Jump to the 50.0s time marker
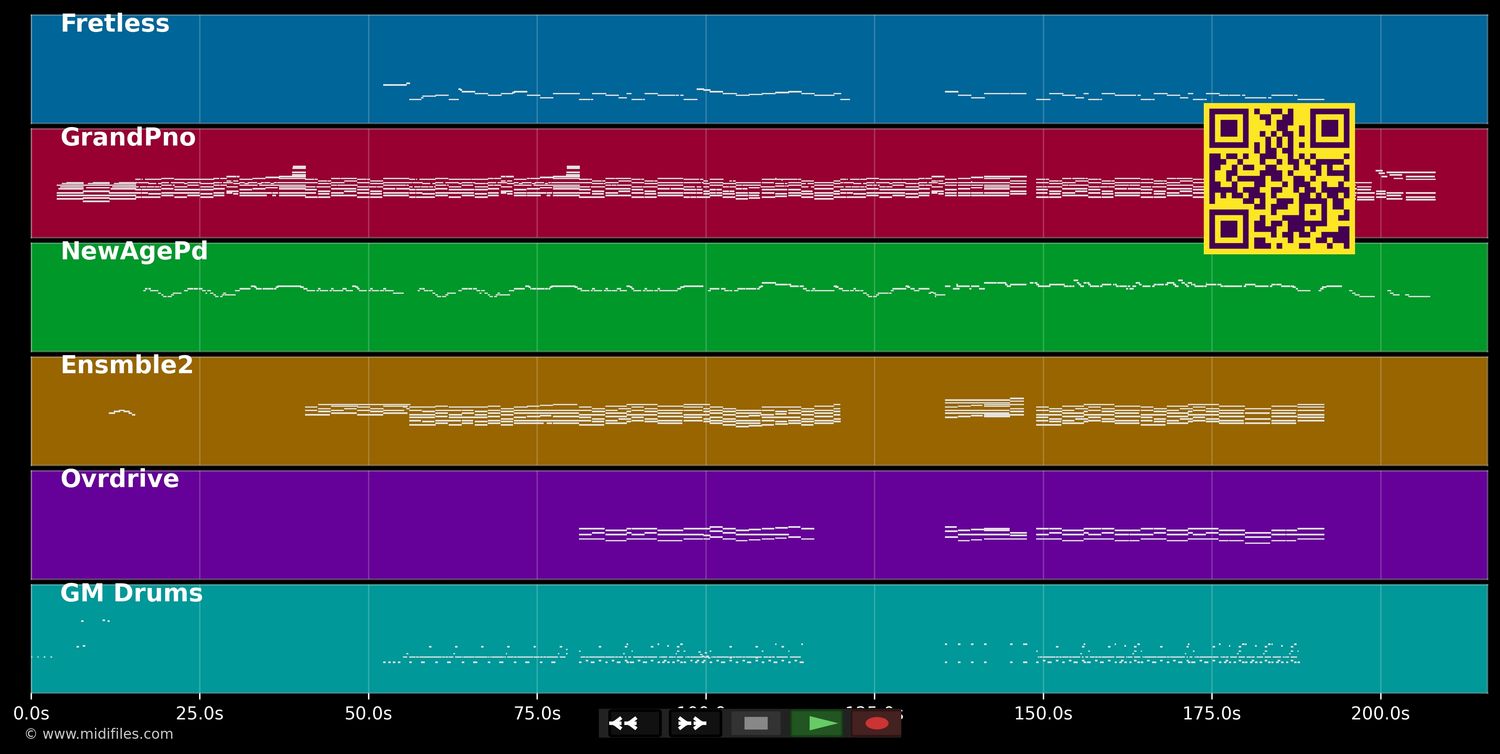The width and height of the screenshot is (1500, 754). [368, 714]
